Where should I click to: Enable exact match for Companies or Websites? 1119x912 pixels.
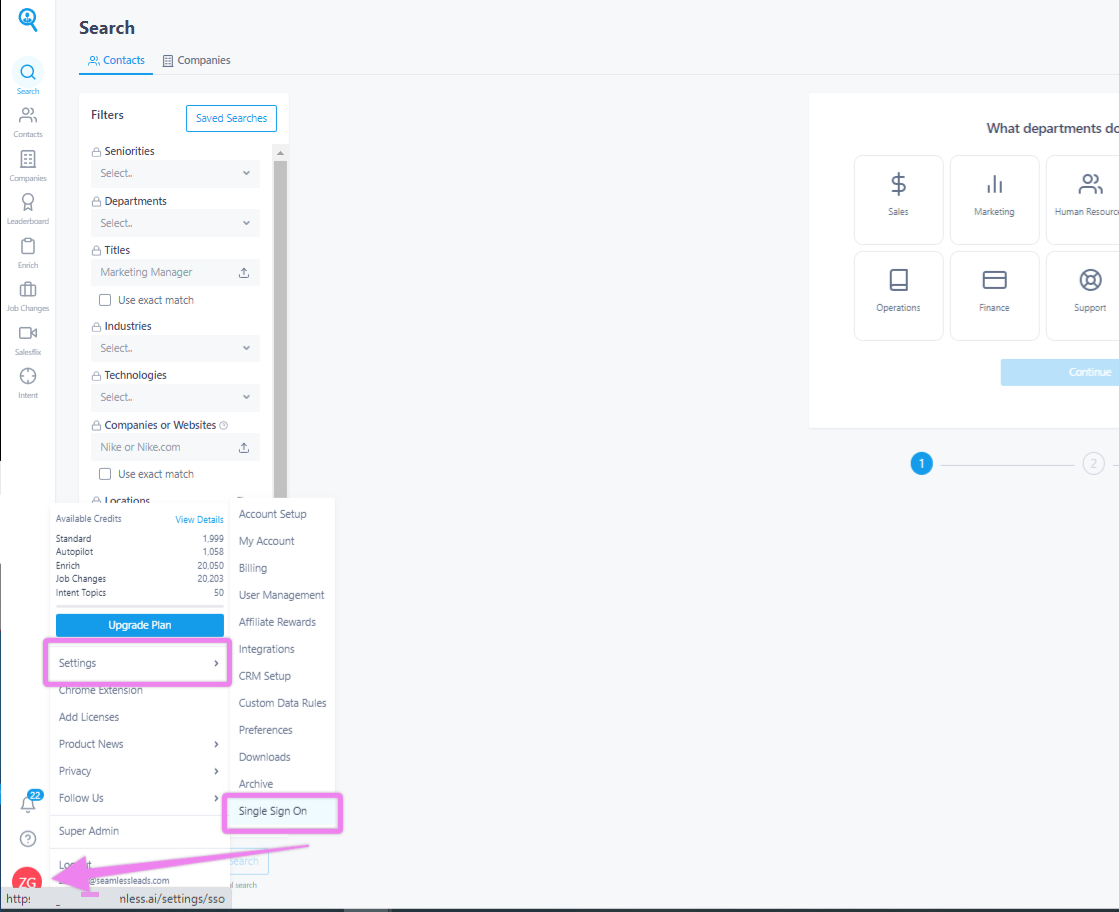[x=104, y=473]
